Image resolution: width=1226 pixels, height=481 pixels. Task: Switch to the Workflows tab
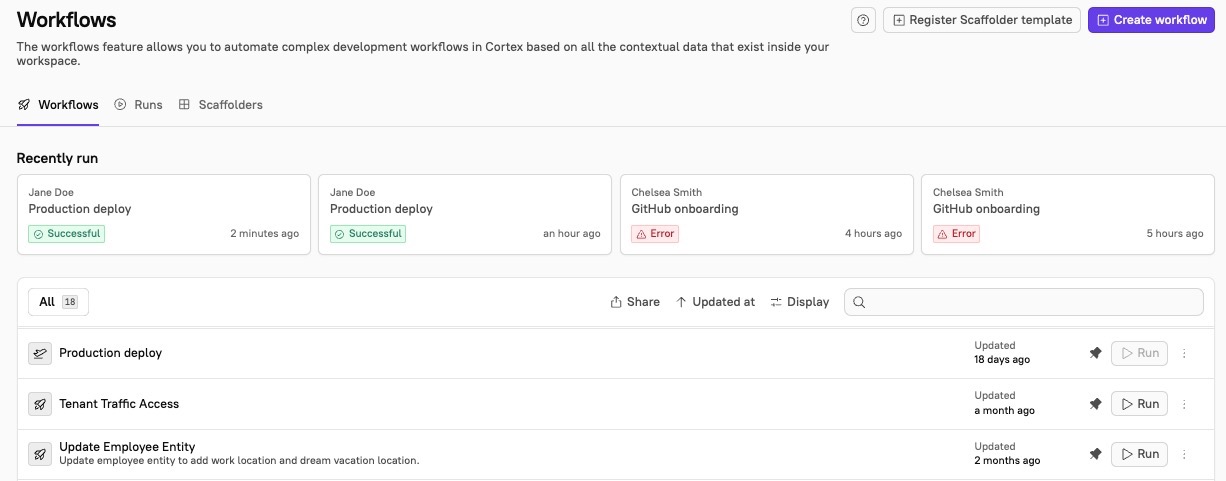point(58,105)
